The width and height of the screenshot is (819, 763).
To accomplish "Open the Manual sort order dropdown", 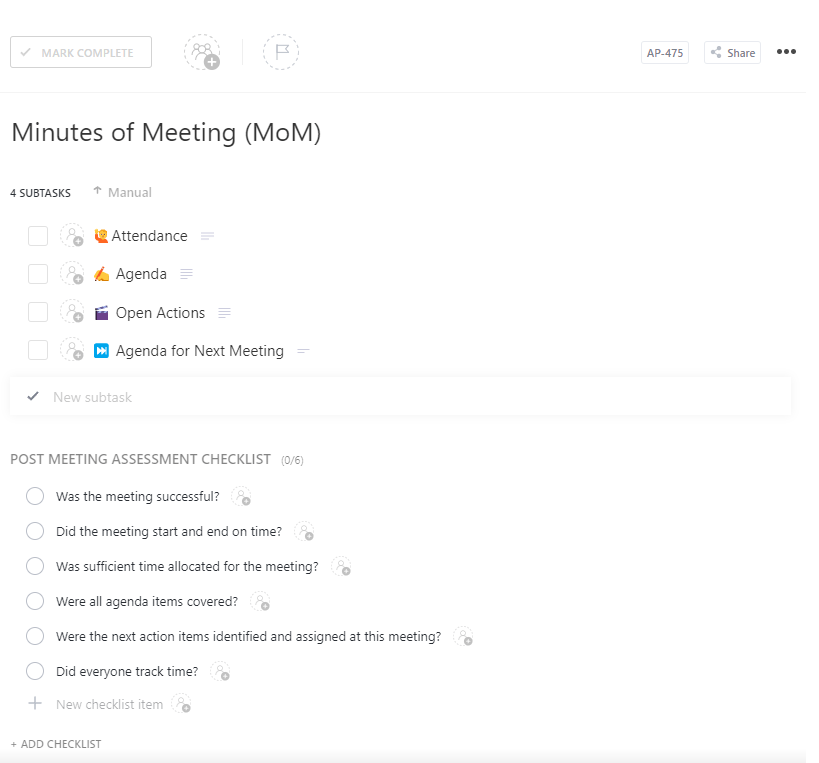I will coord(122,192).
